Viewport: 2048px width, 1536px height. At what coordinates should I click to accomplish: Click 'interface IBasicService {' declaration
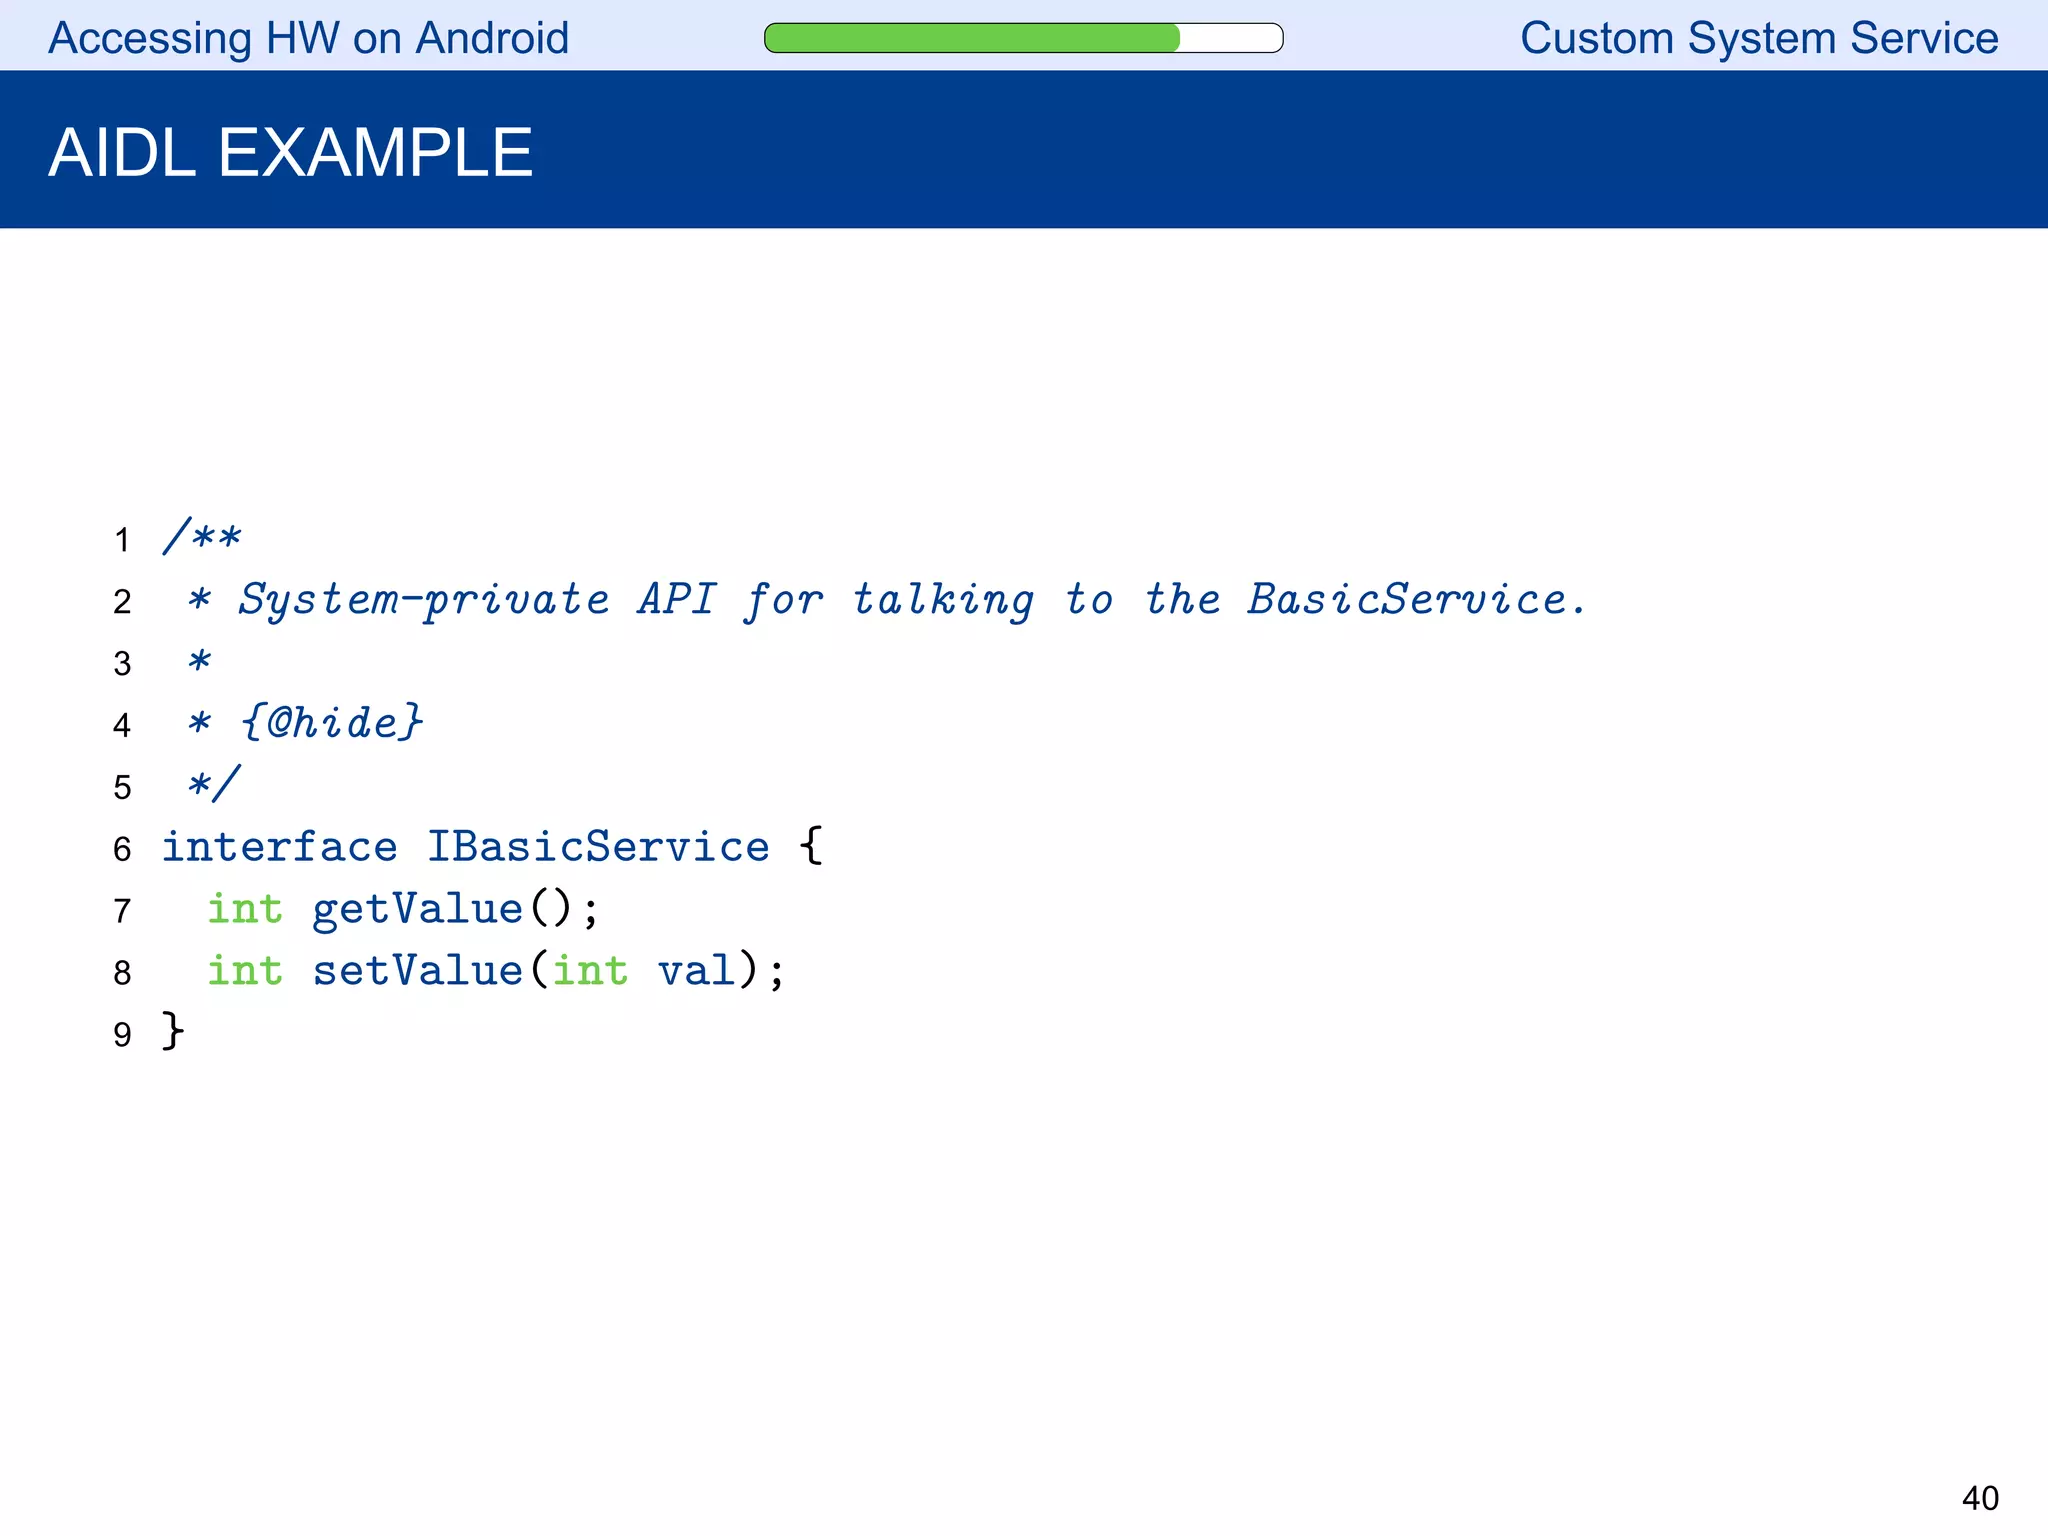492,846
